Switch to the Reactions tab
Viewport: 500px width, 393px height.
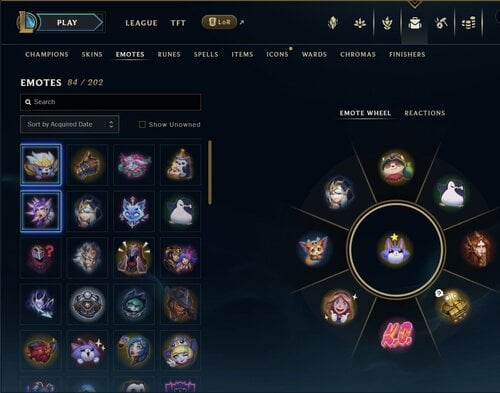(425, 113)
